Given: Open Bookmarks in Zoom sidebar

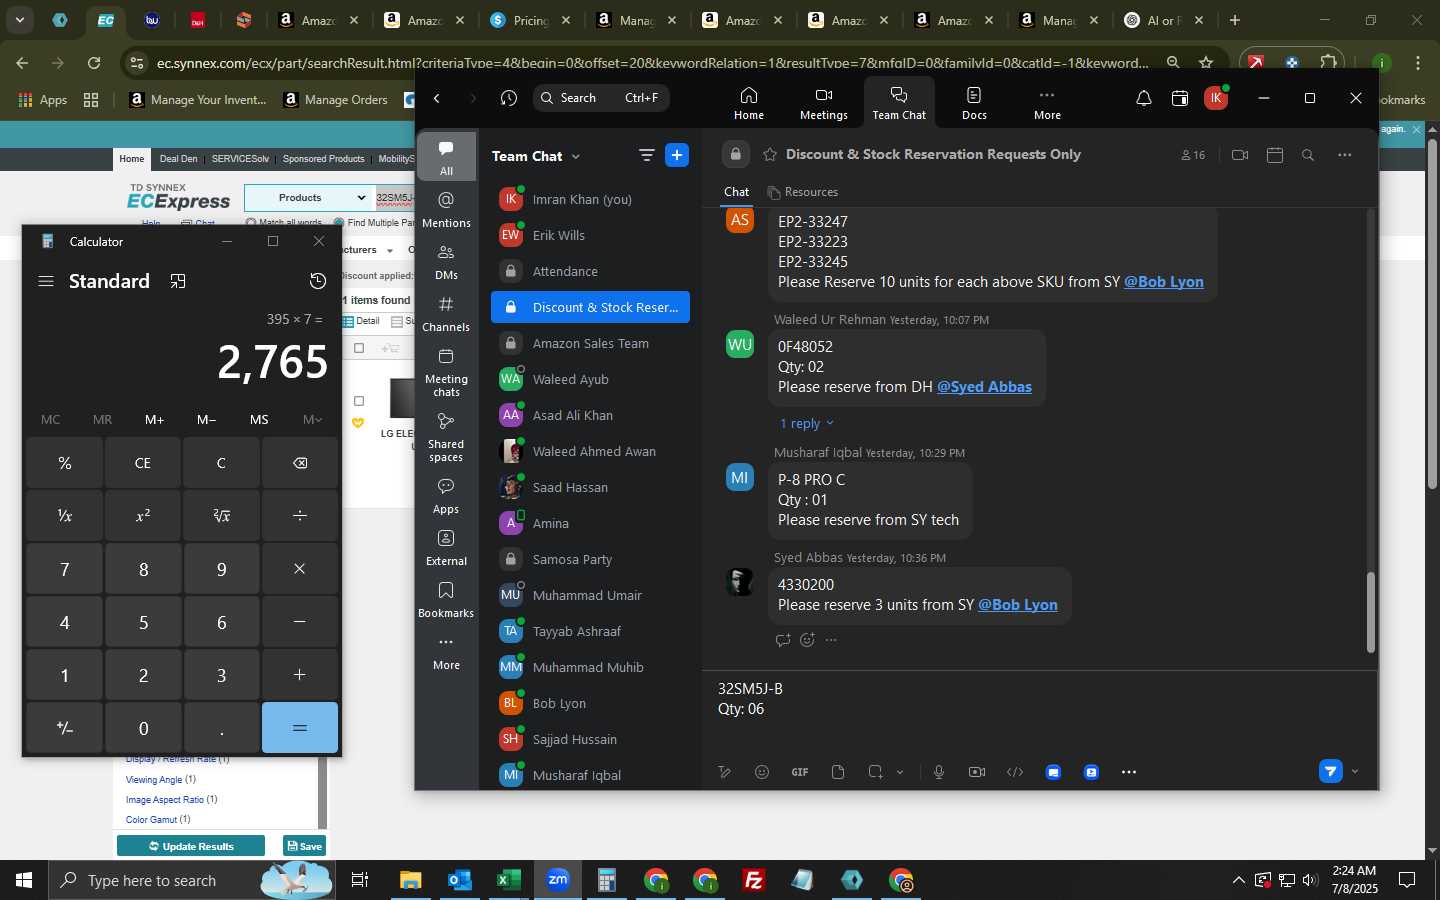Looking at the screenshot, I should 446,600.
